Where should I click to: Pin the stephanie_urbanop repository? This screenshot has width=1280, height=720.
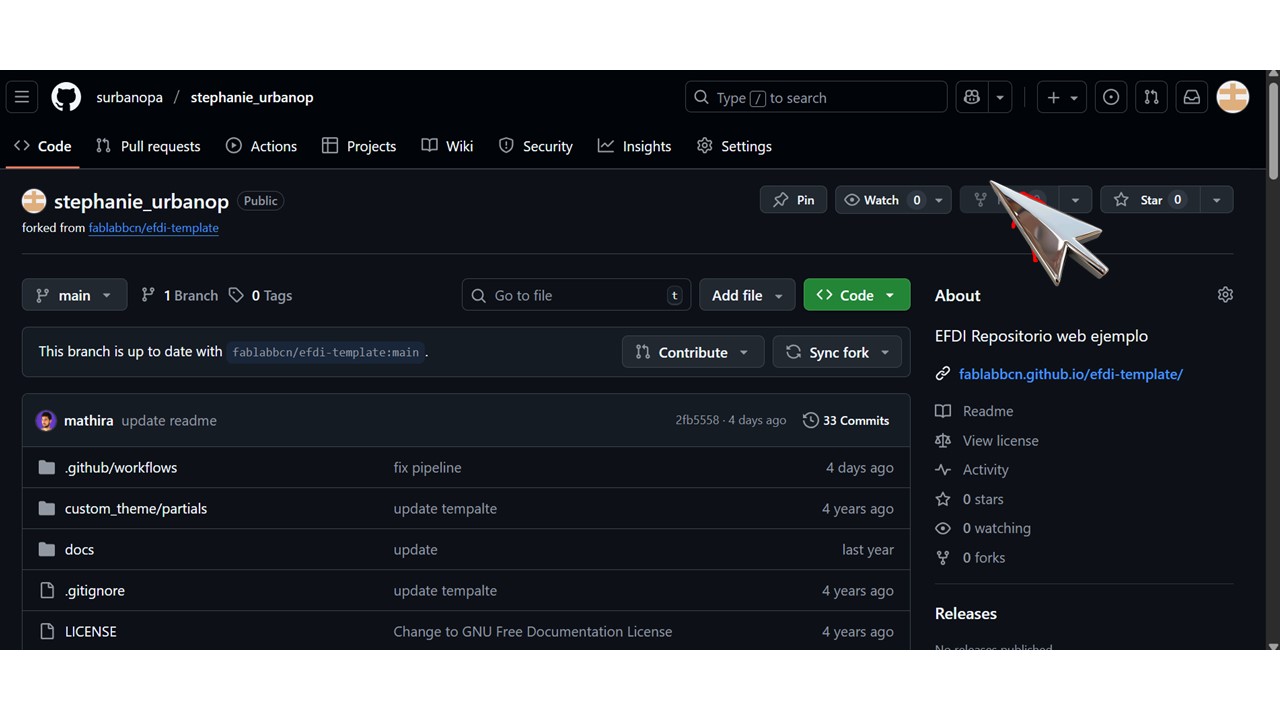tap(793, 200)
